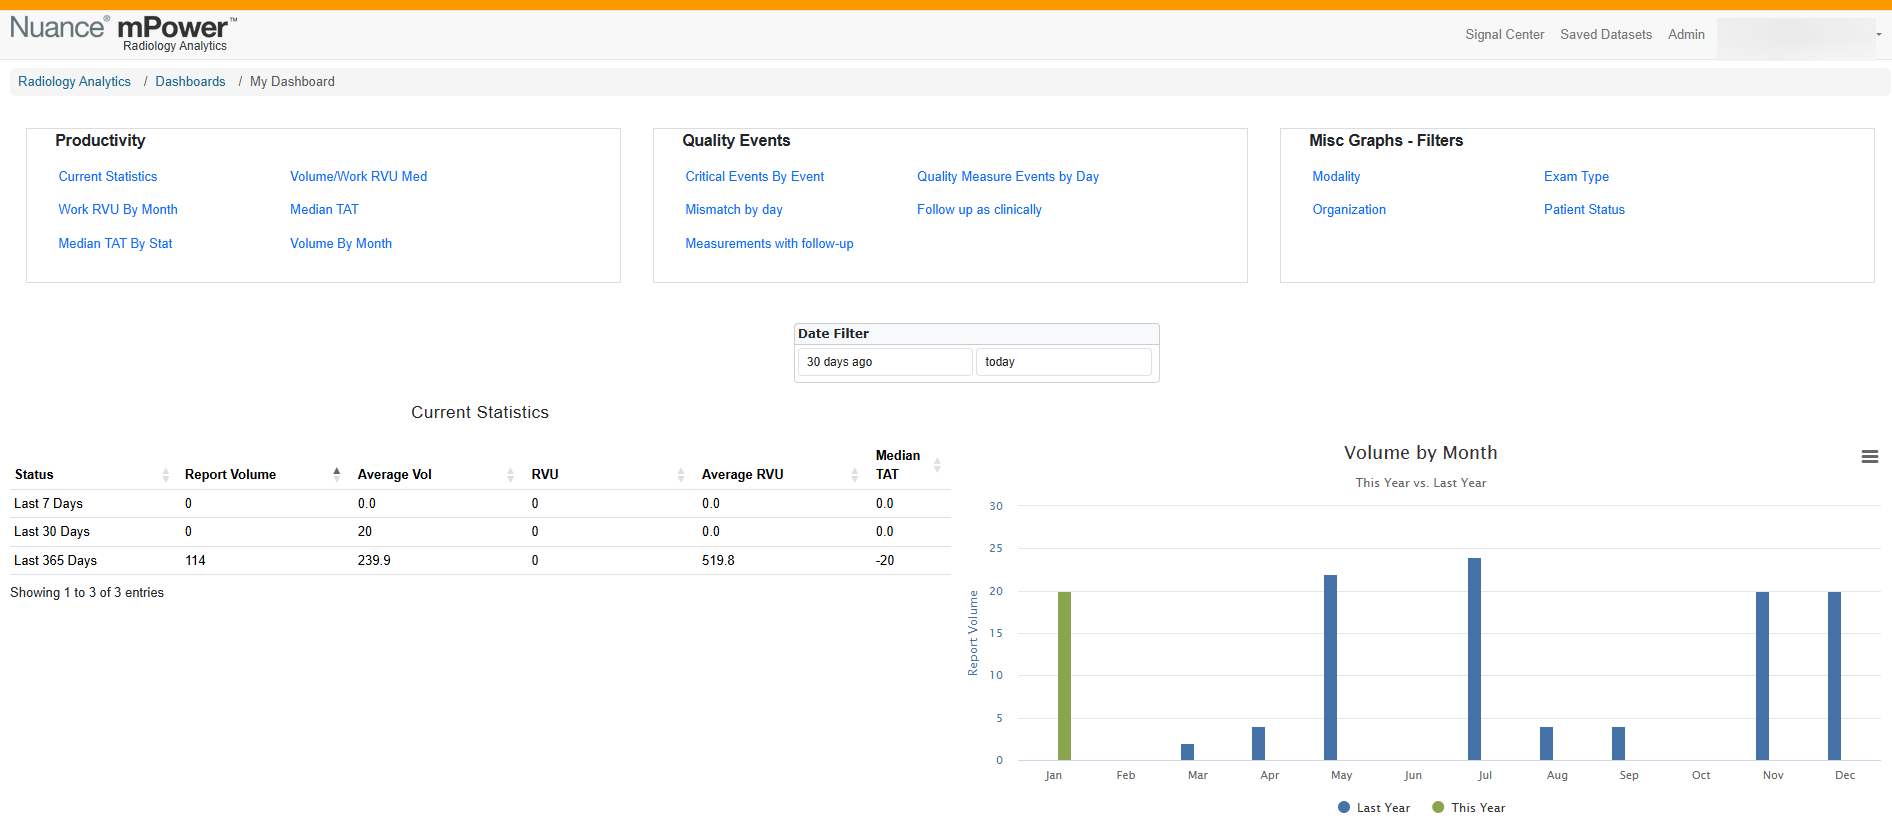Open the Work RVU By Month link
This screenshot has width=1892, height=828.
[118, 209]
